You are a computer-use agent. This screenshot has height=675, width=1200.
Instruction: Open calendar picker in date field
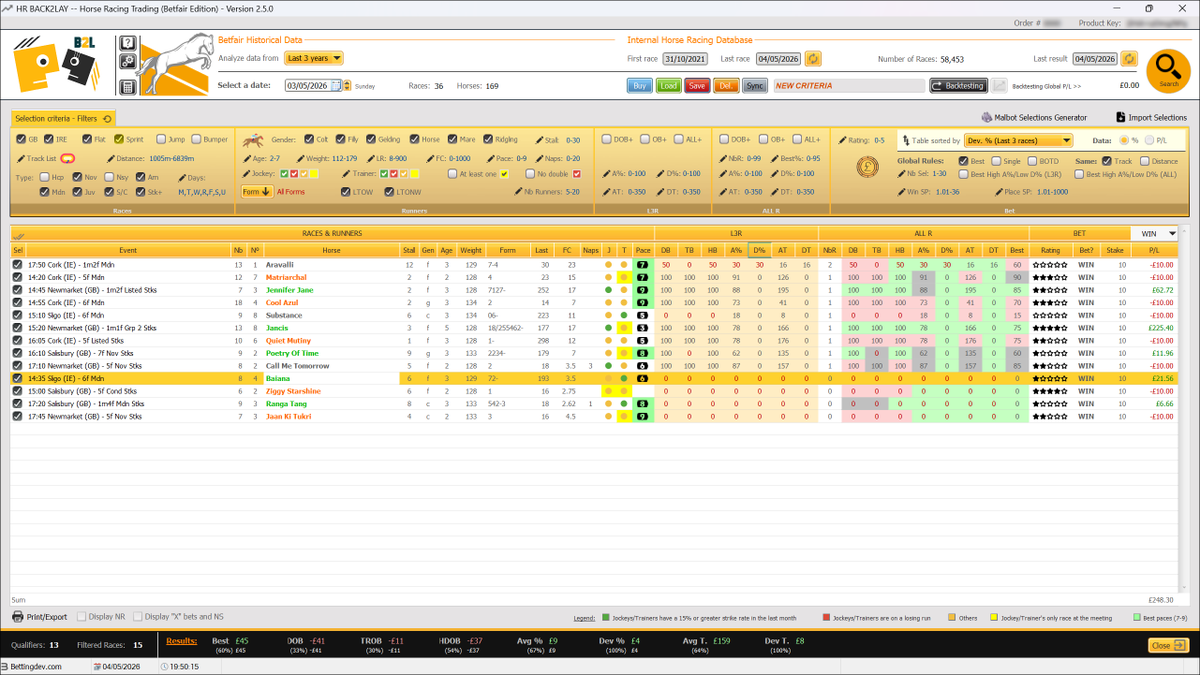pyautogui.click(x=336, y=86)
